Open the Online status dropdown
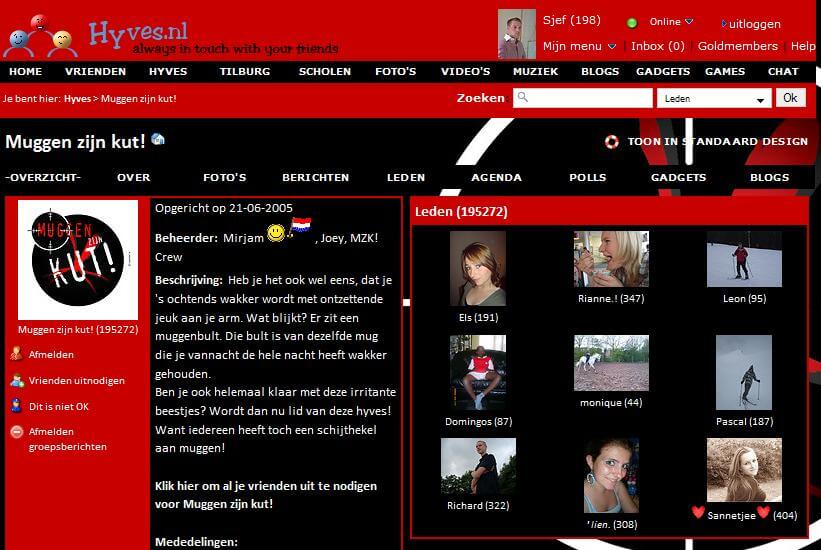This screenshot has height=550, width=821. [x=689, y=21]
